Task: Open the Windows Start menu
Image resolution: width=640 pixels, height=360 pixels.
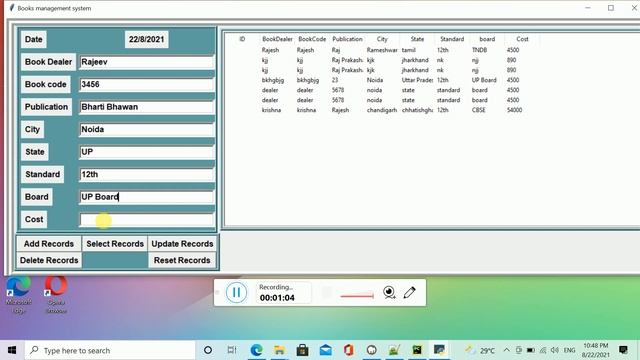Action: coord(12,350)
